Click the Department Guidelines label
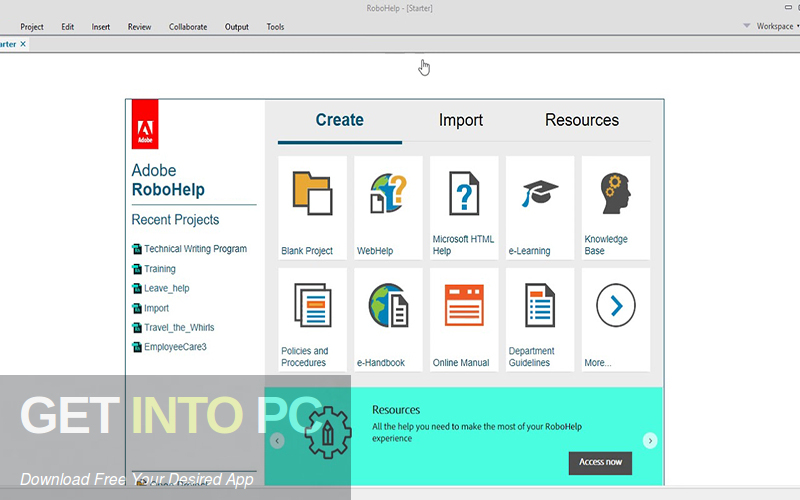This screenshot has width=800, height=500. click(x=531, y=357)
